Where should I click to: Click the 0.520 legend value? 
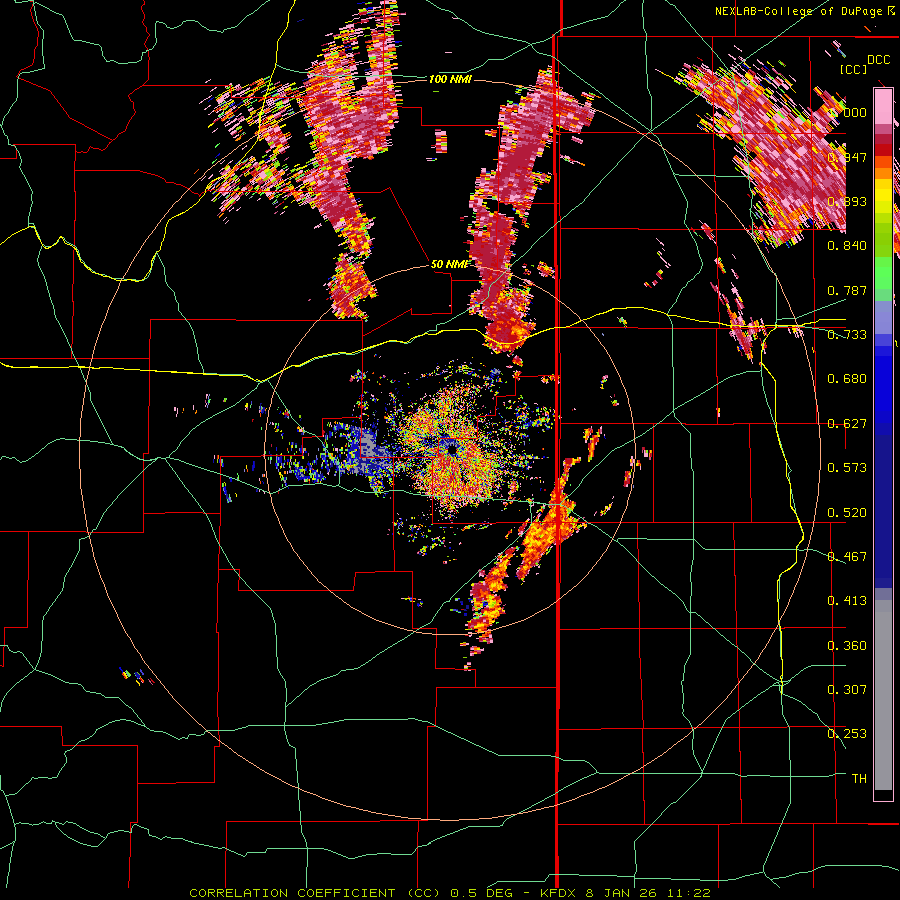847,513
